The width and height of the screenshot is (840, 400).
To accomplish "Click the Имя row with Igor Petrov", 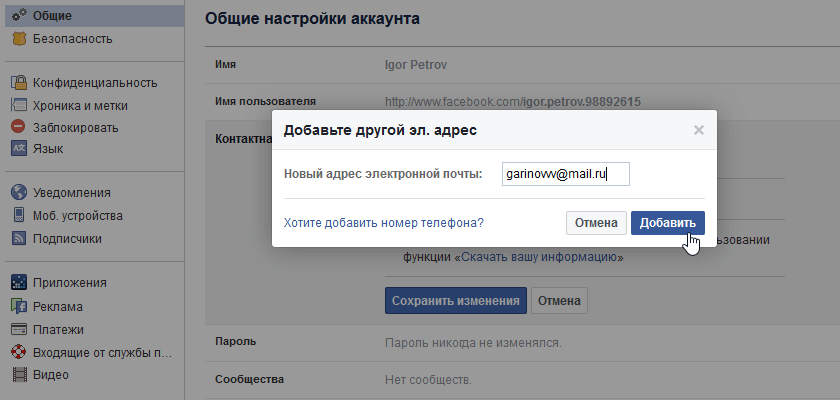I will pos(522,65).
